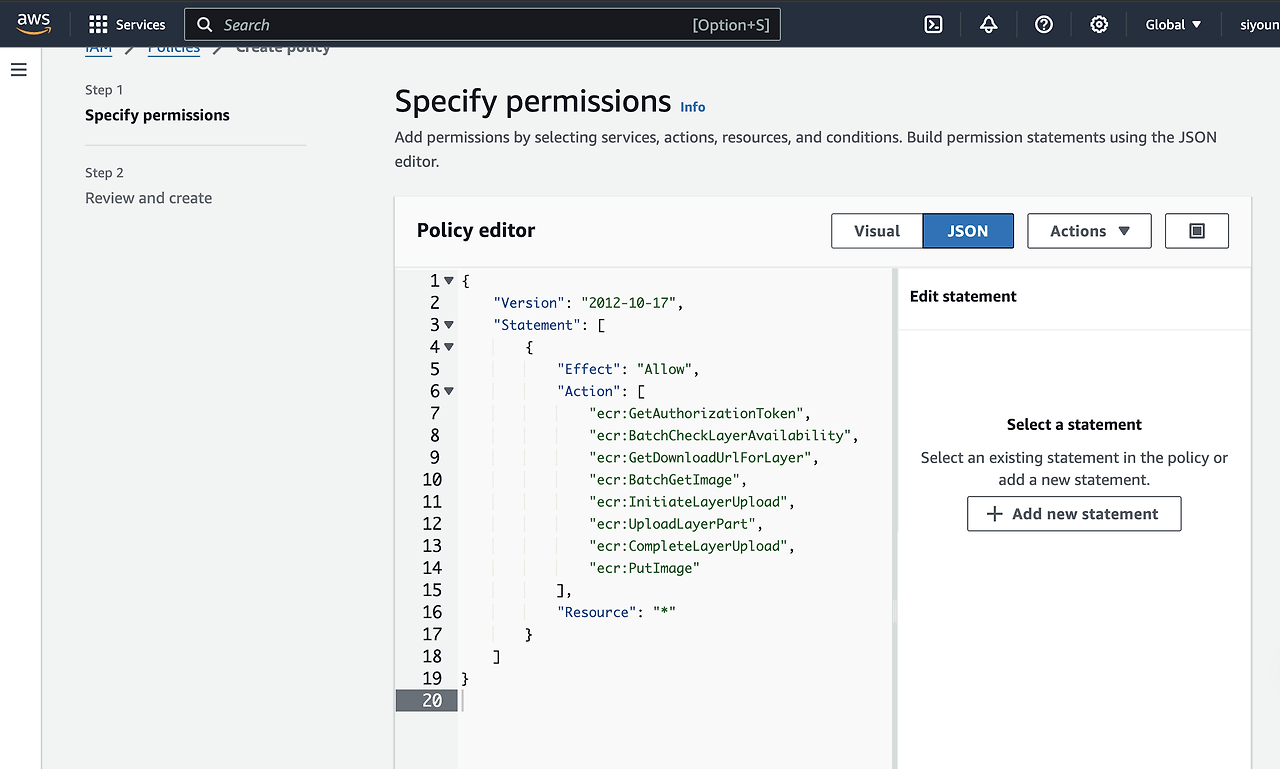Open the notifications bell
Screen dimensions: 1280x769
click(988, 25)
